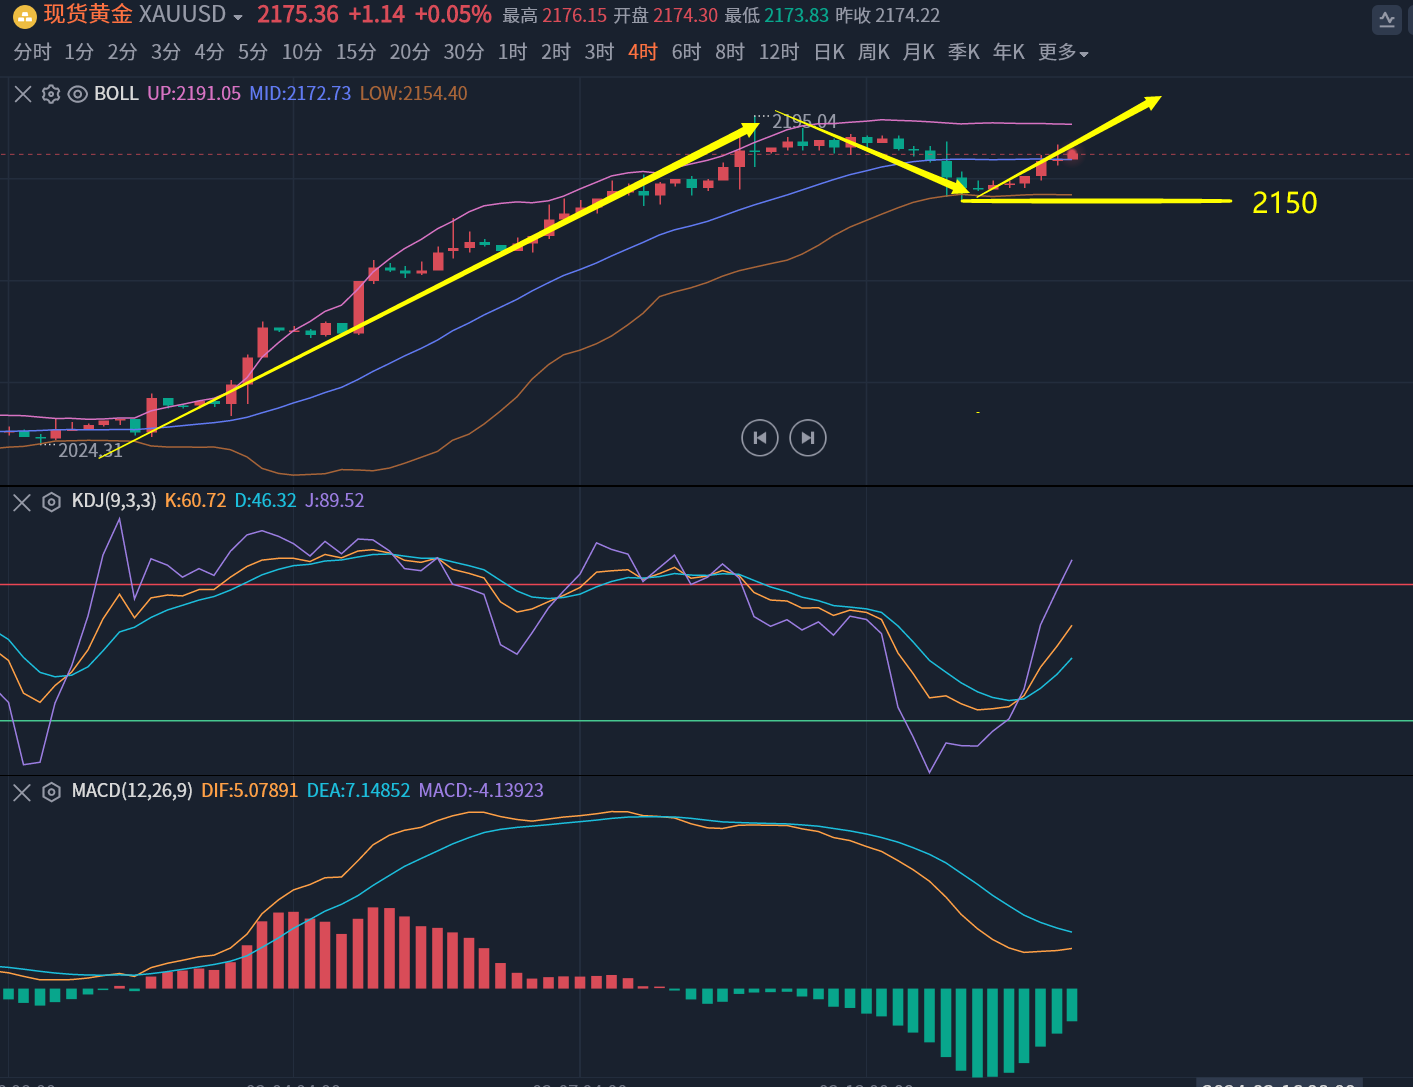This screenshot has width=1413, height=1087.
Task: Switch to the 3时 timeframe
Action: coord(599,52)
